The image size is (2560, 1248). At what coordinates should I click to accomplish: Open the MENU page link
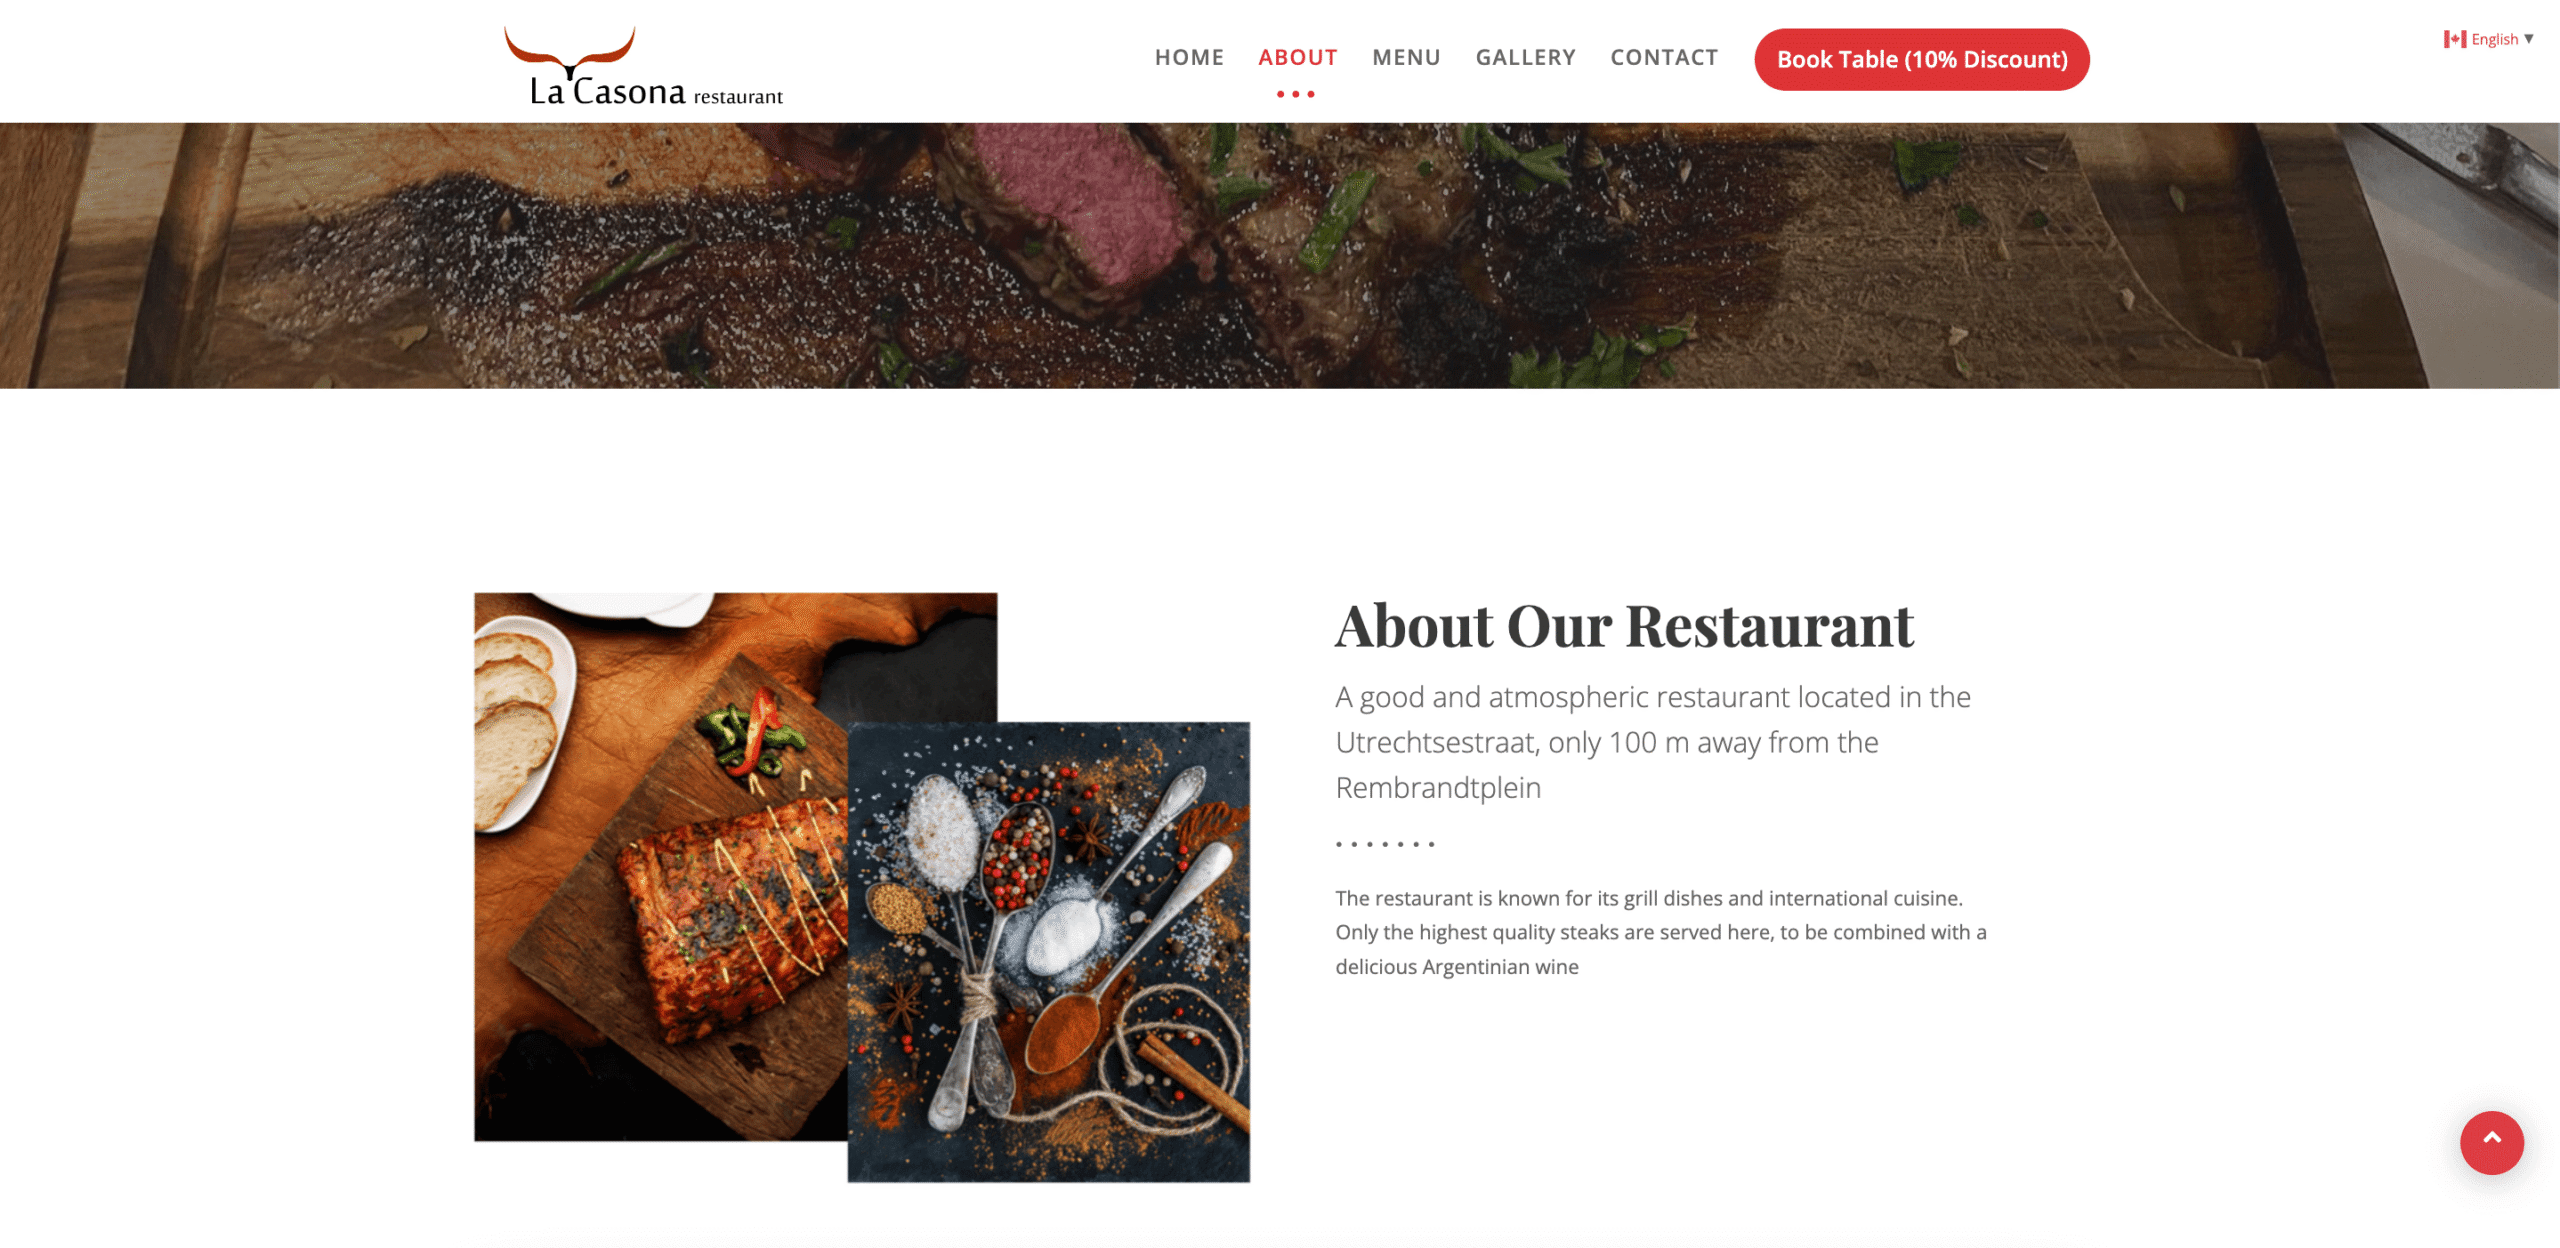(x=1406, y=58)
